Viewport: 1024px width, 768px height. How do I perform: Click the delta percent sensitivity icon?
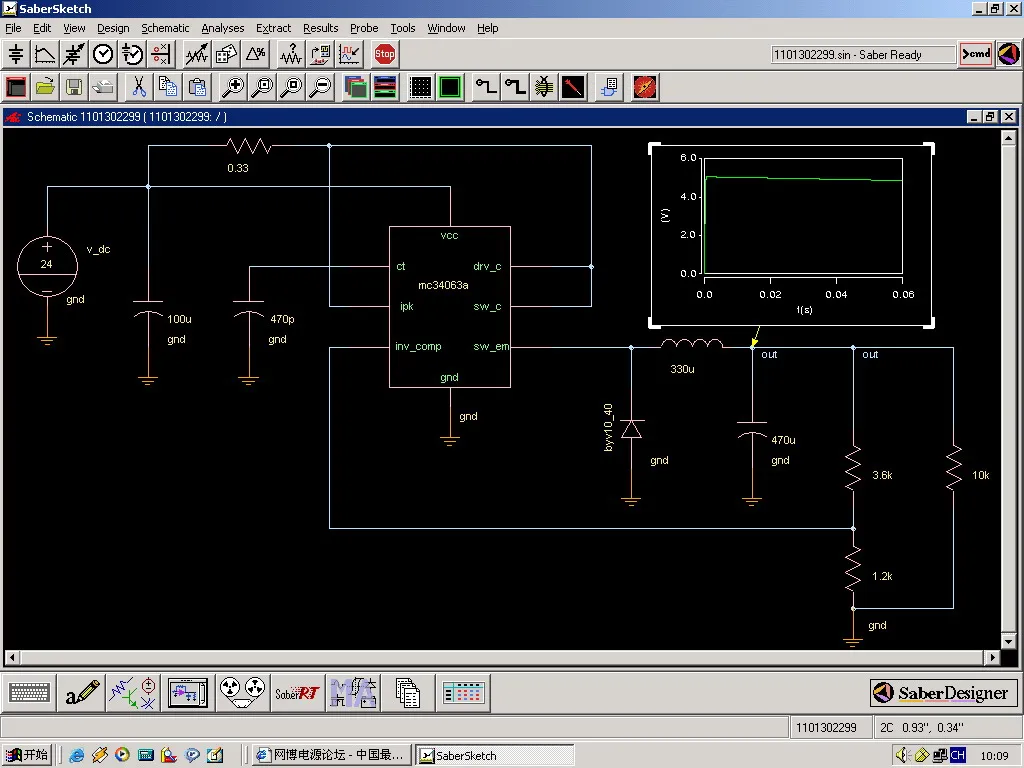pos(255,54)
